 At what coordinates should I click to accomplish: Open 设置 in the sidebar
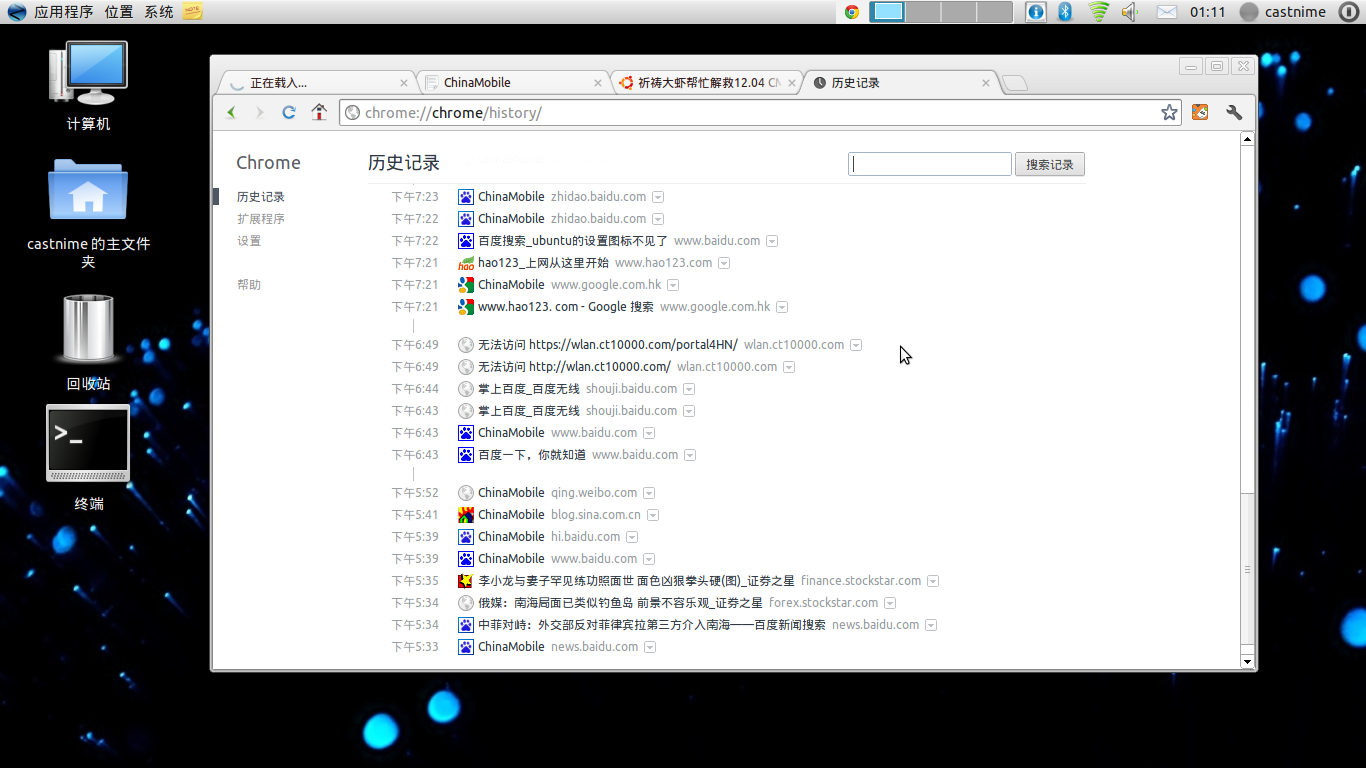click(x=249, y=241)
